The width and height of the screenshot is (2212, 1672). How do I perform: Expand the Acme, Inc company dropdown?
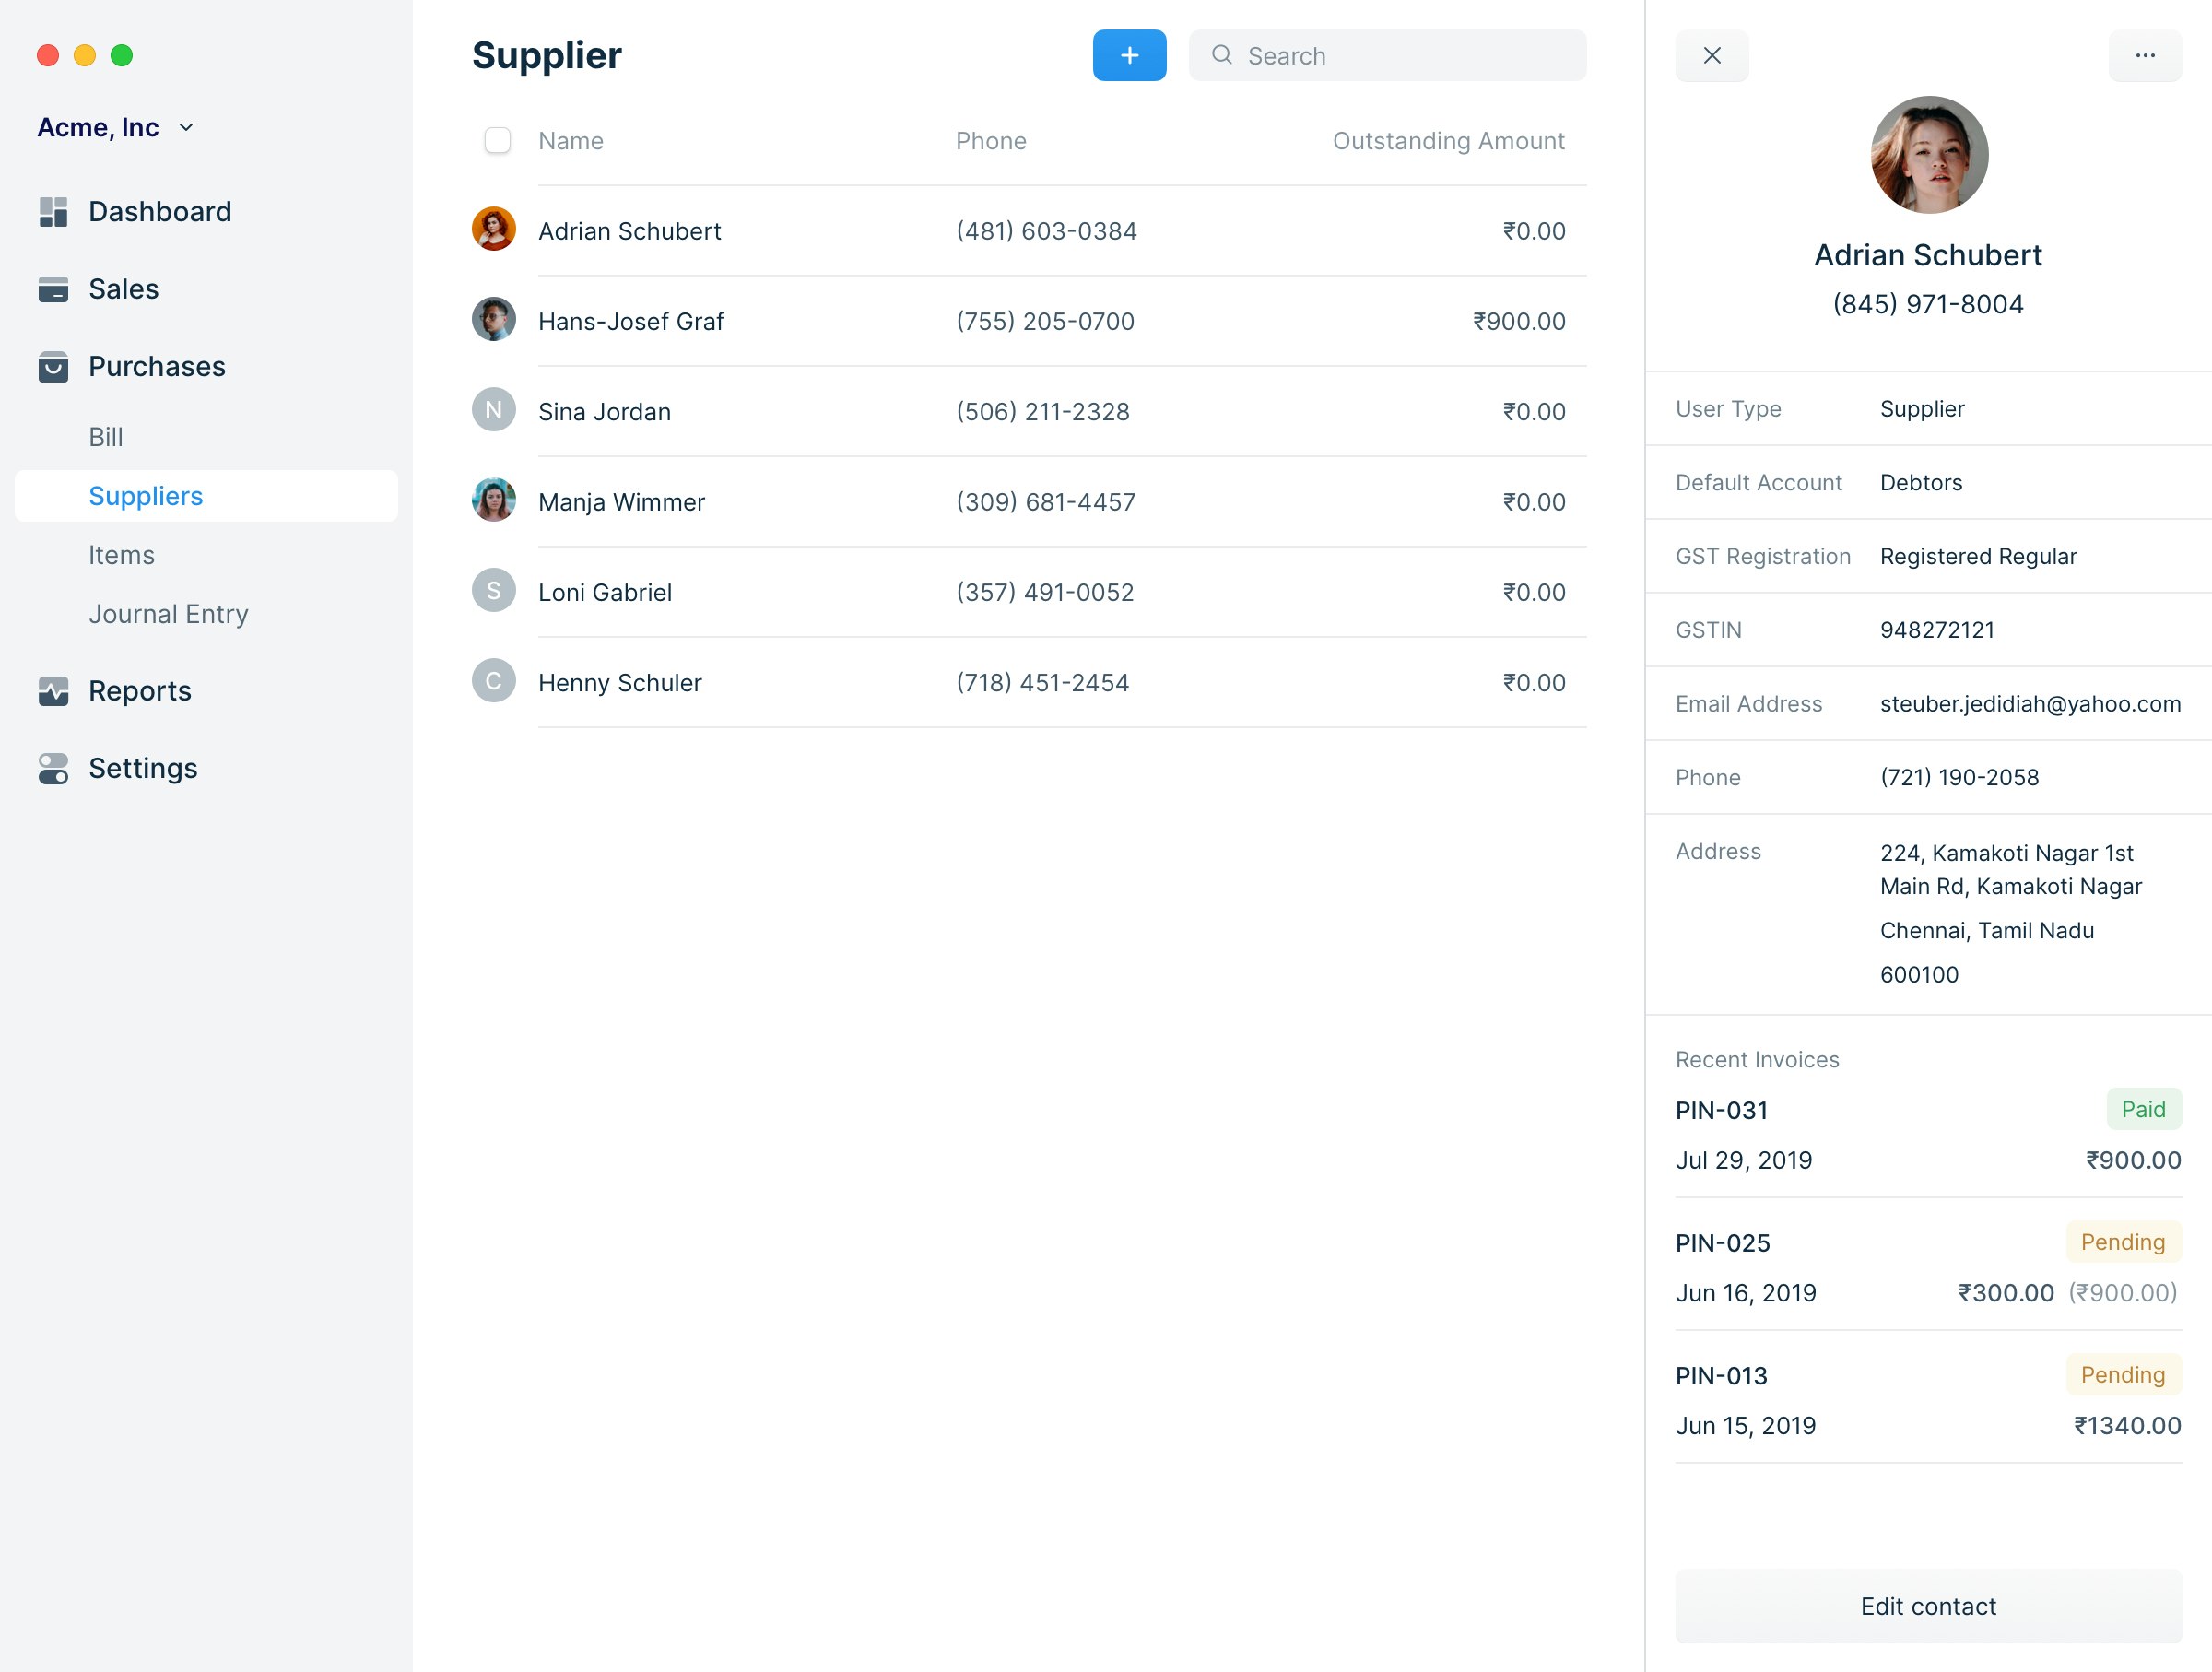[186, 128]
